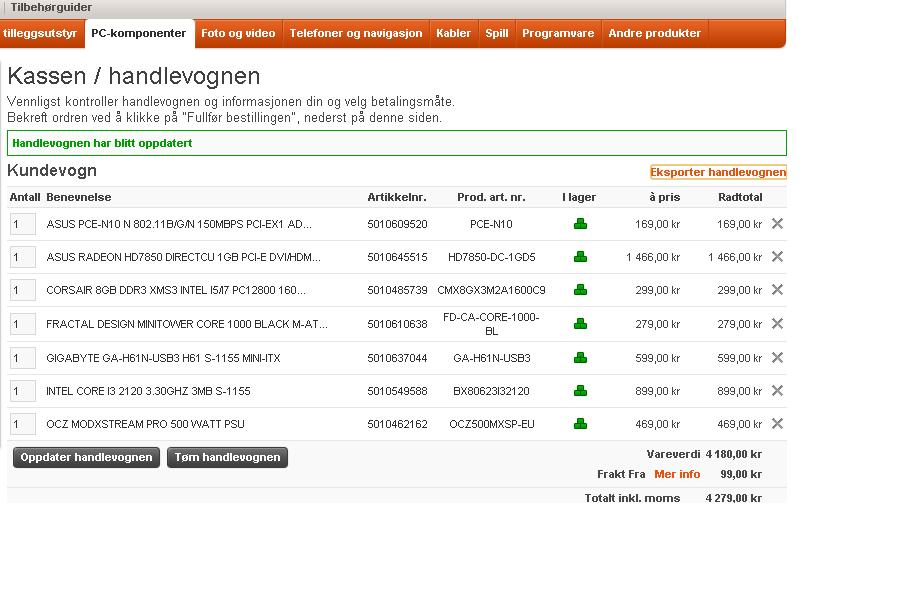Viewport: 924px width, 591px height.
Task: Open GIGABYTE GA-H61N-USB3 product name
Action: click(x=163, y=358)
